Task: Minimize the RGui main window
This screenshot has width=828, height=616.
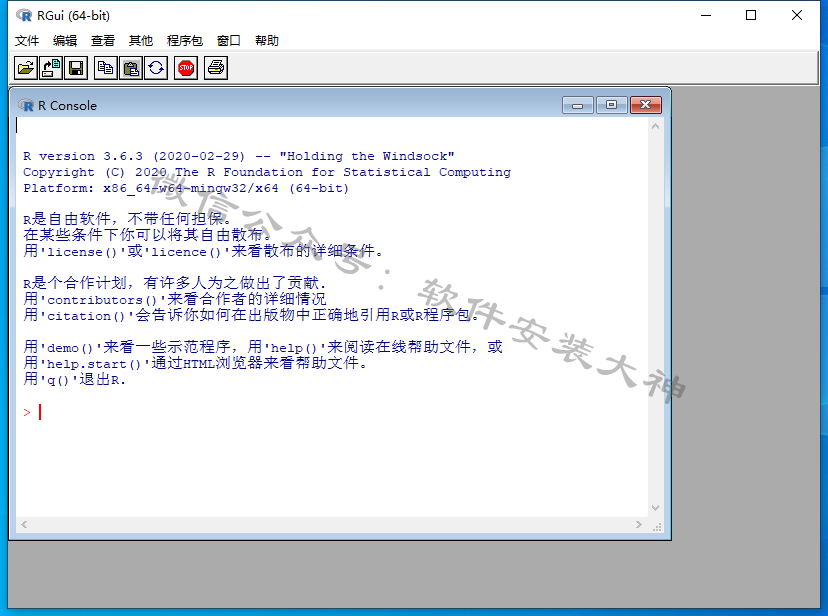Action: coord(706,16)
